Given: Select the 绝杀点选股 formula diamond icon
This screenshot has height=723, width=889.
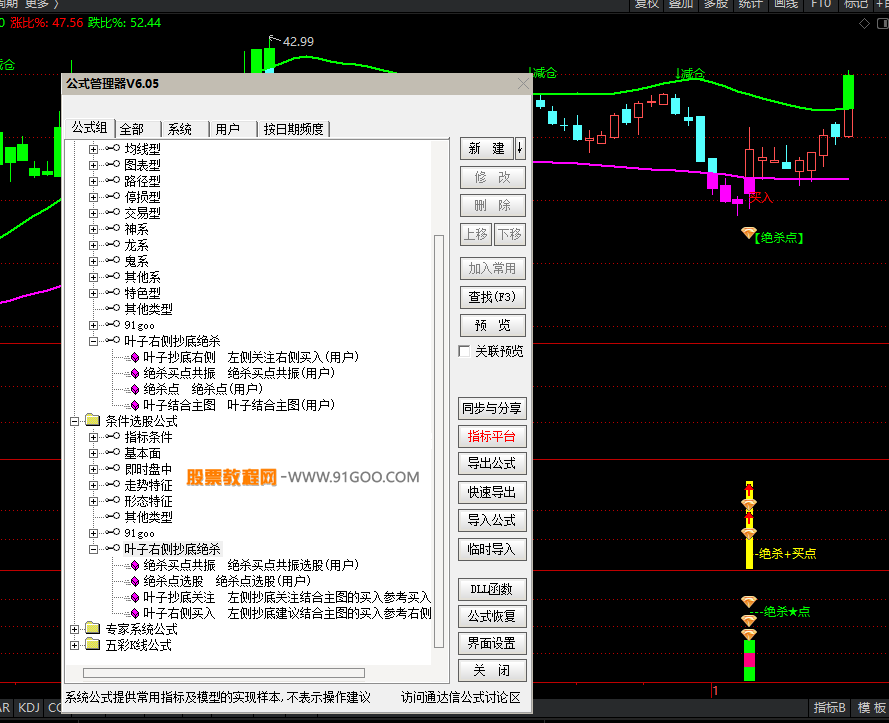Looking at the screenshot, I should [x=135, y=581].
